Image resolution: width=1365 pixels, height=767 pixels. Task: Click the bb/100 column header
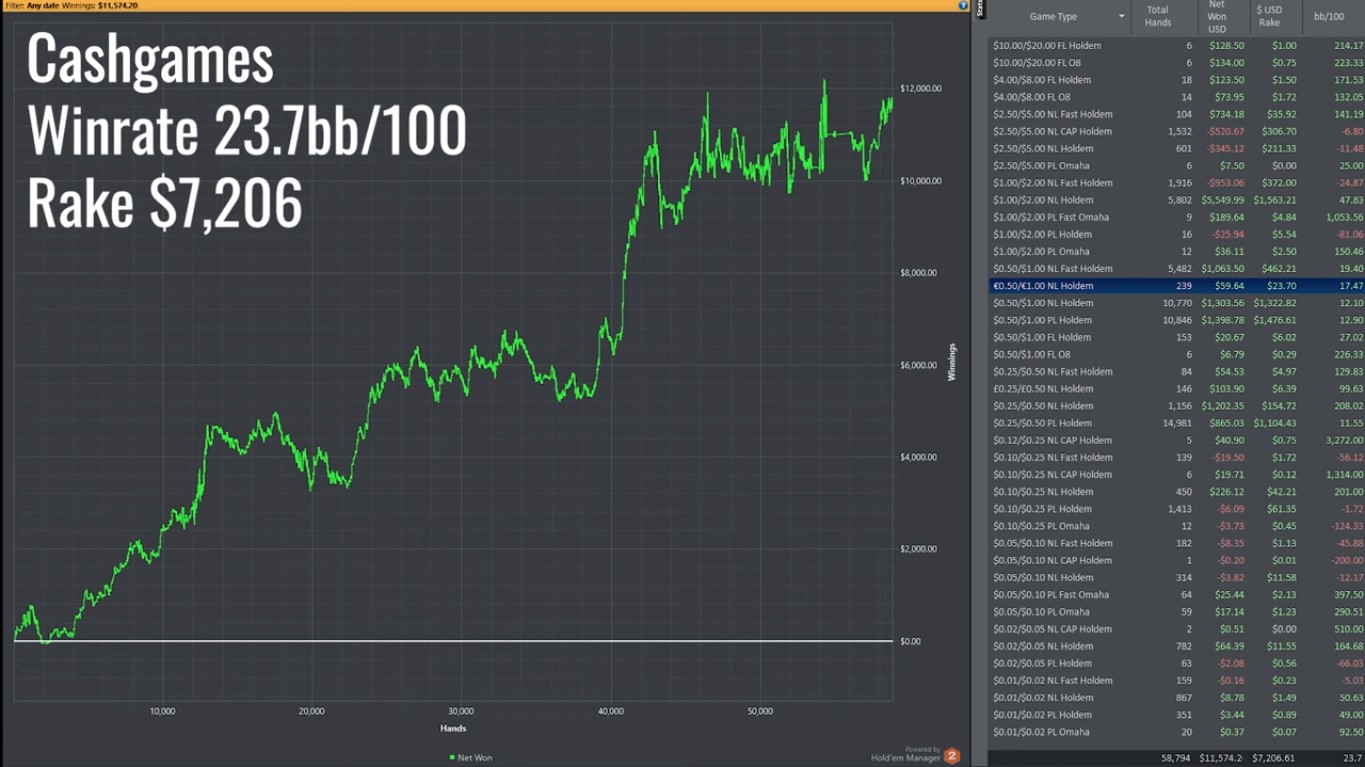pos(1329,17)
